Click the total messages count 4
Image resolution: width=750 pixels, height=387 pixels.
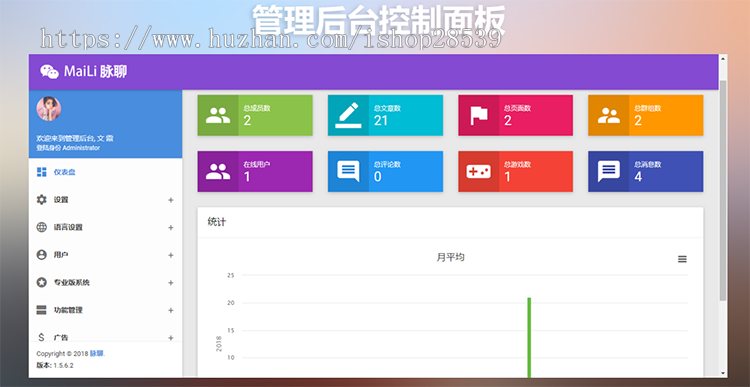(x=638, y=177)
